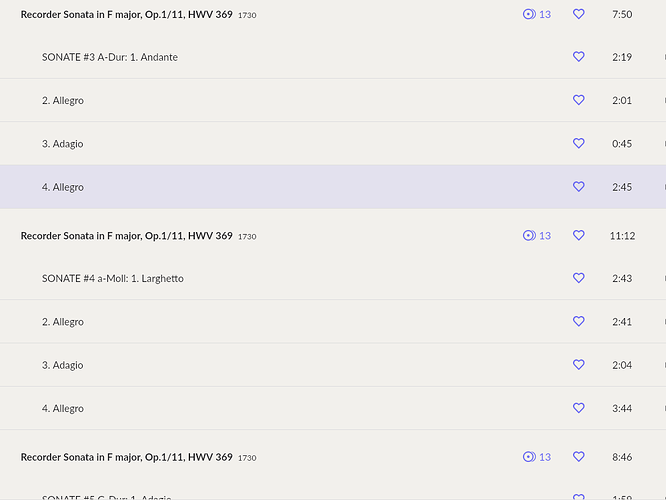Screen dimensions: 666x500
Task: Play "SONATE #3 A-Dur: 1. Andante"
Action: pyautogui.click(x=110, y=57)
